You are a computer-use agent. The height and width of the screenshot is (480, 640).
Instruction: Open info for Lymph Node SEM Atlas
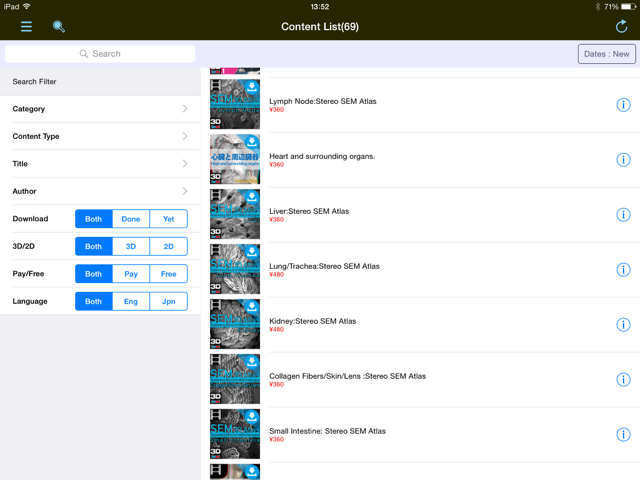pos(623,105)
